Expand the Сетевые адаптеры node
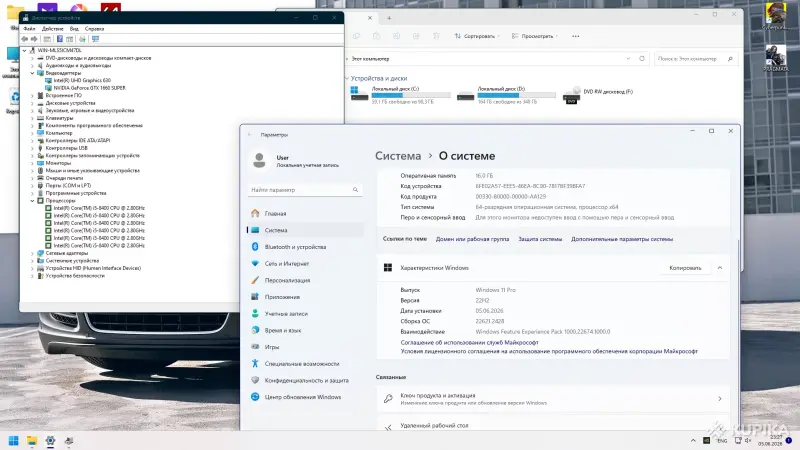800x450 pixels. (x=32, y=253)
